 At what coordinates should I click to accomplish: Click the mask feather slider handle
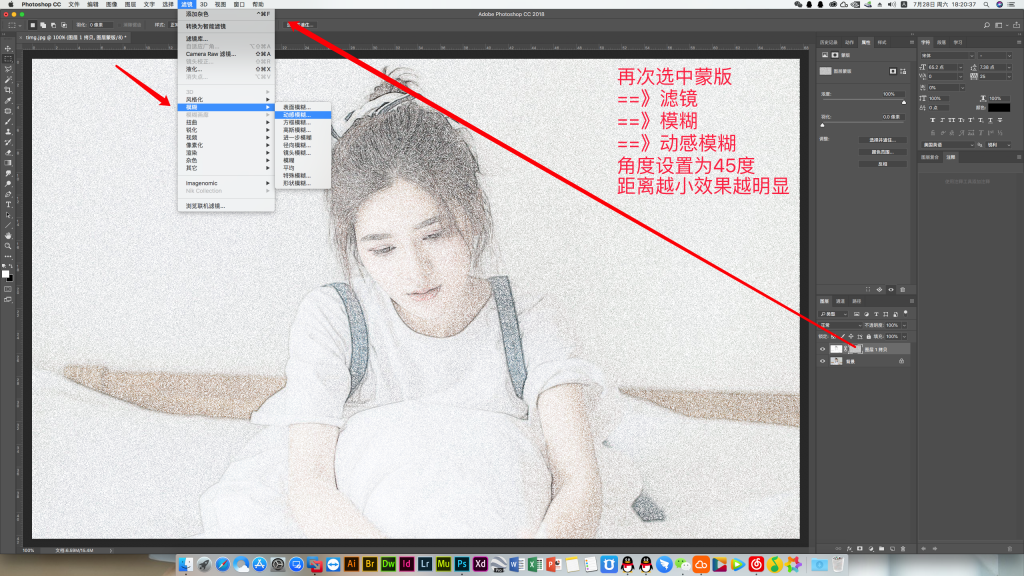pos(822,125)
